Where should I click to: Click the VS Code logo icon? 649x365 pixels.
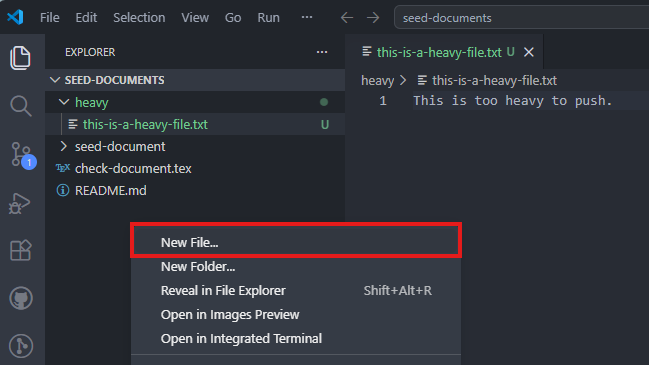(x=15, y=17)
